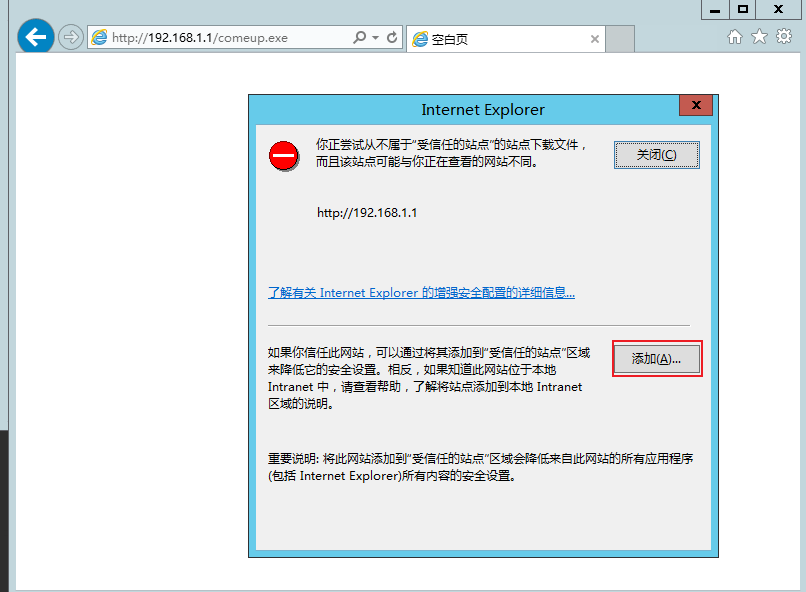
Task: Click the blue Back arrow button
Action: pyautogui.click(x=35, y=36)
